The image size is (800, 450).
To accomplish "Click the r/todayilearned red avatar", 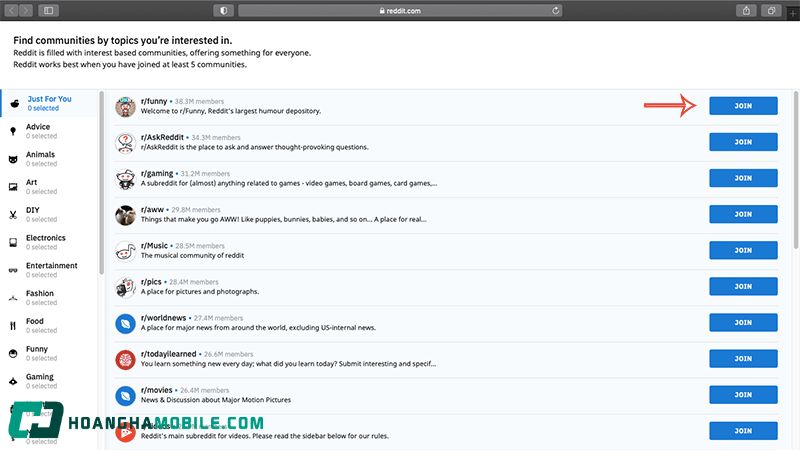I will [125, 360].
